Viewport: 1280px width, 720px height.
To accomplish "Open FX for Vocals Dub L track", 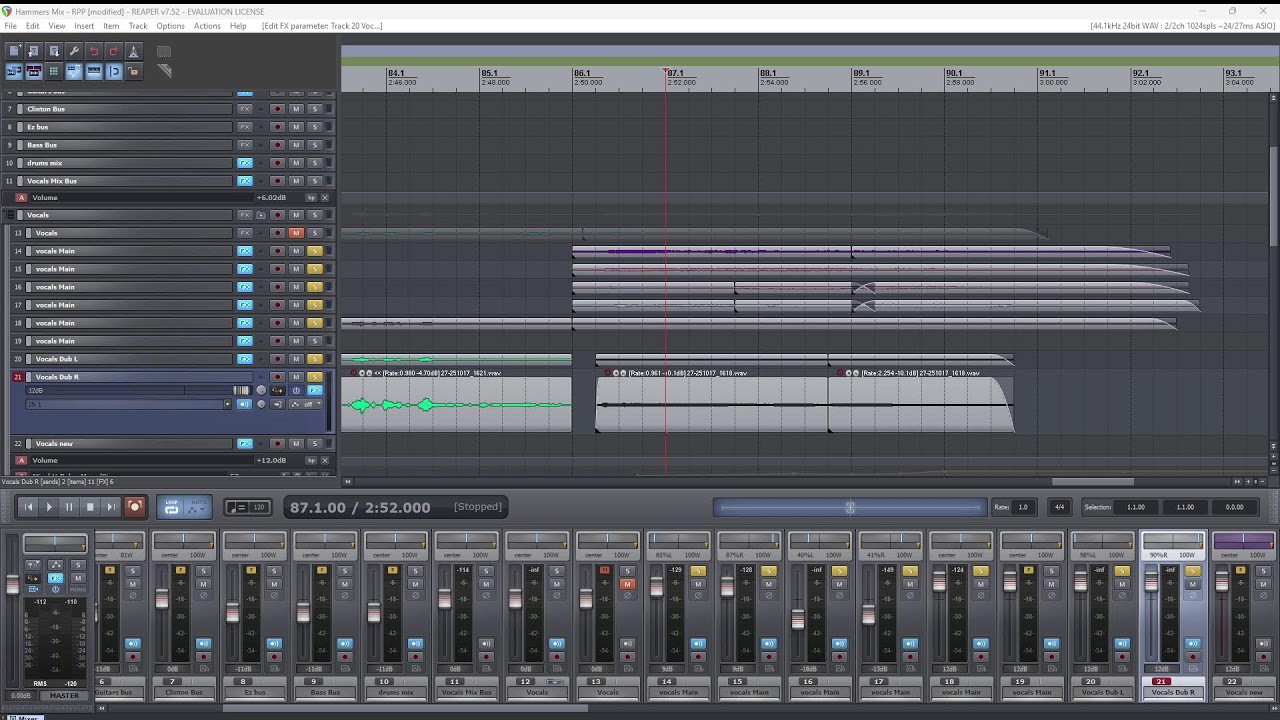I will pyautogui.click(x=244, y=359).
